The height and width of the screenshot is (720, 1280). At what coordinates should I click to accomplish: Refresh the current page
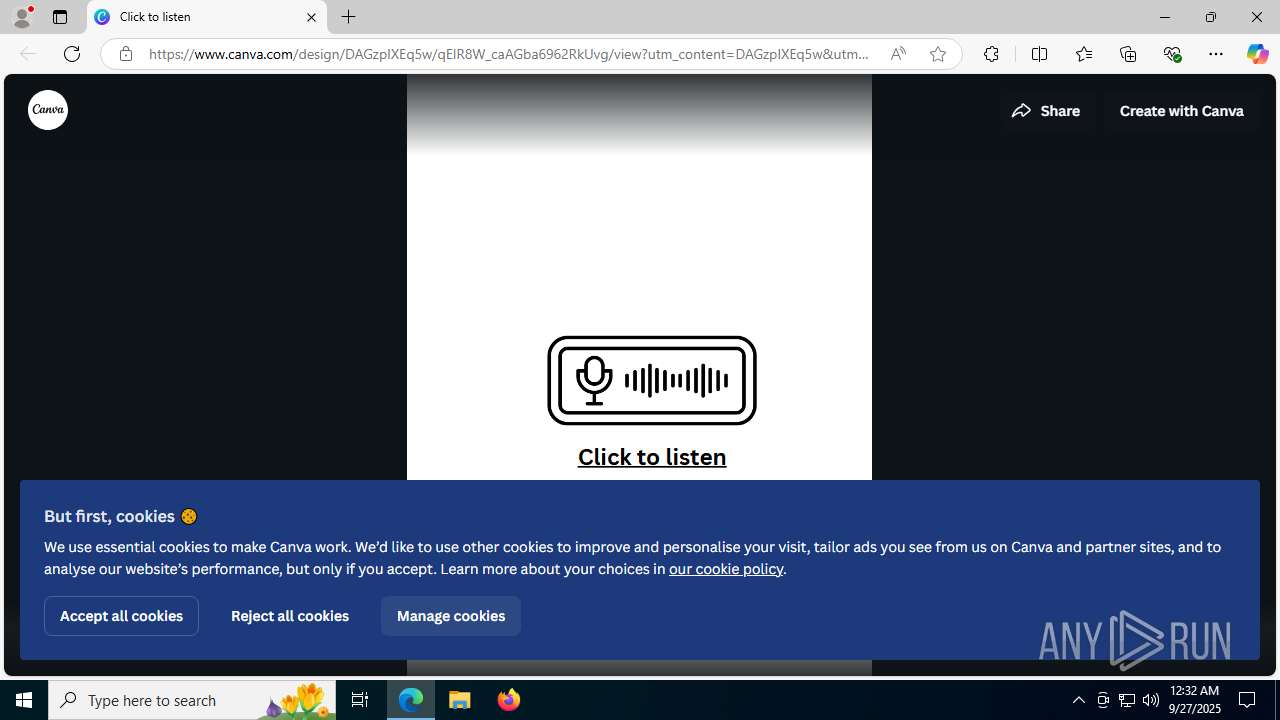(x=72, y=54)
